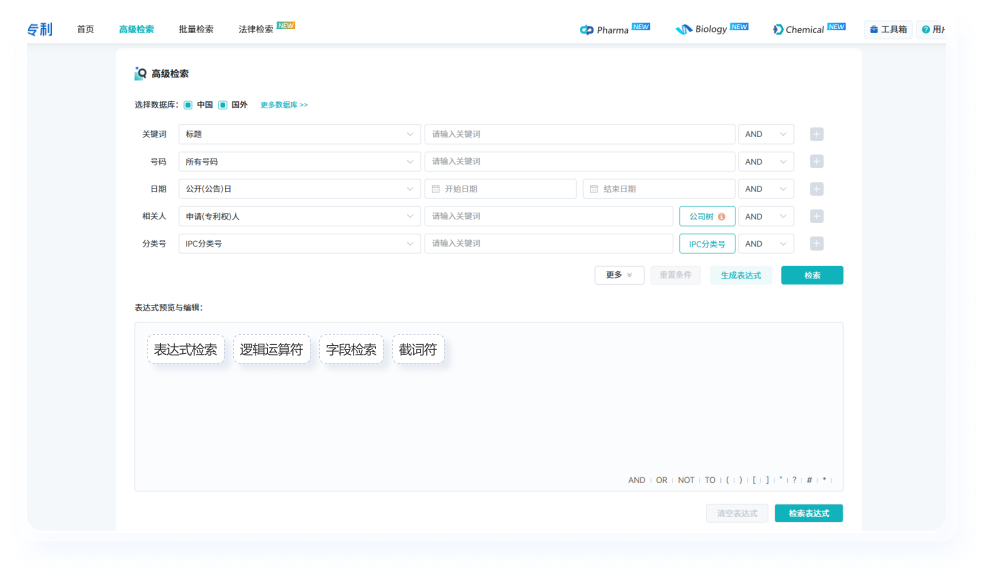This screenshot has width=990, height=582.
Task: Add another 日期 row with plus icon
Action: point(816,189)
